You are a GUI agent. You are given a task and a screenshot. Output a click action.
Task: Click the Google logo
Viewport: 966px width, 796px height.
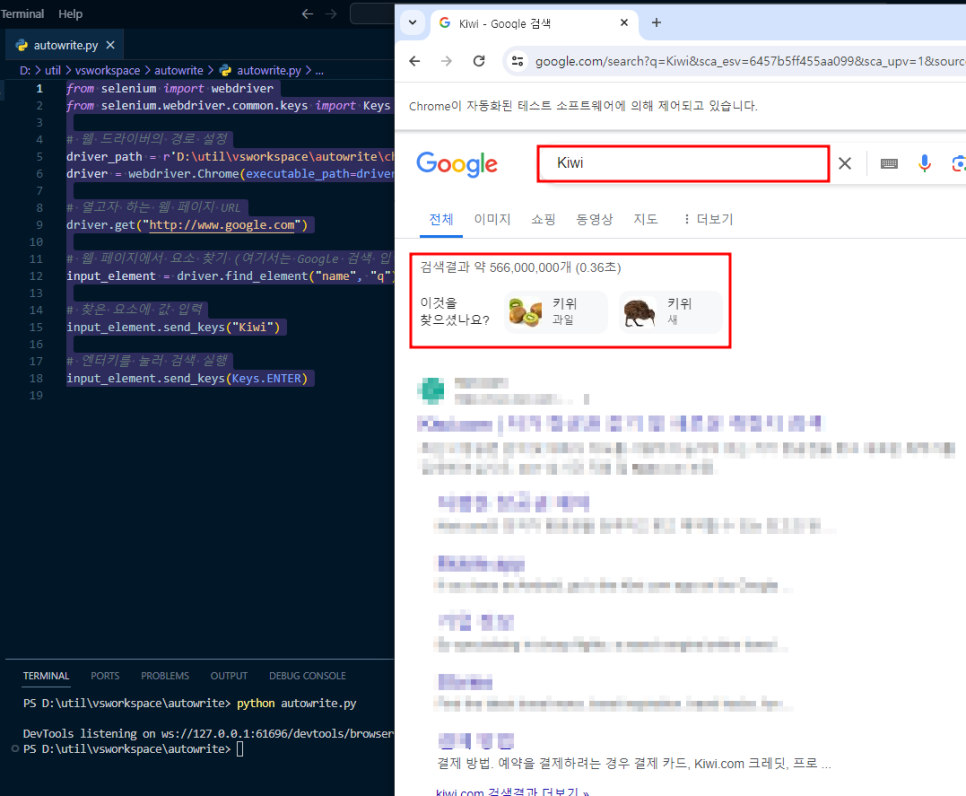click(457, 164)
